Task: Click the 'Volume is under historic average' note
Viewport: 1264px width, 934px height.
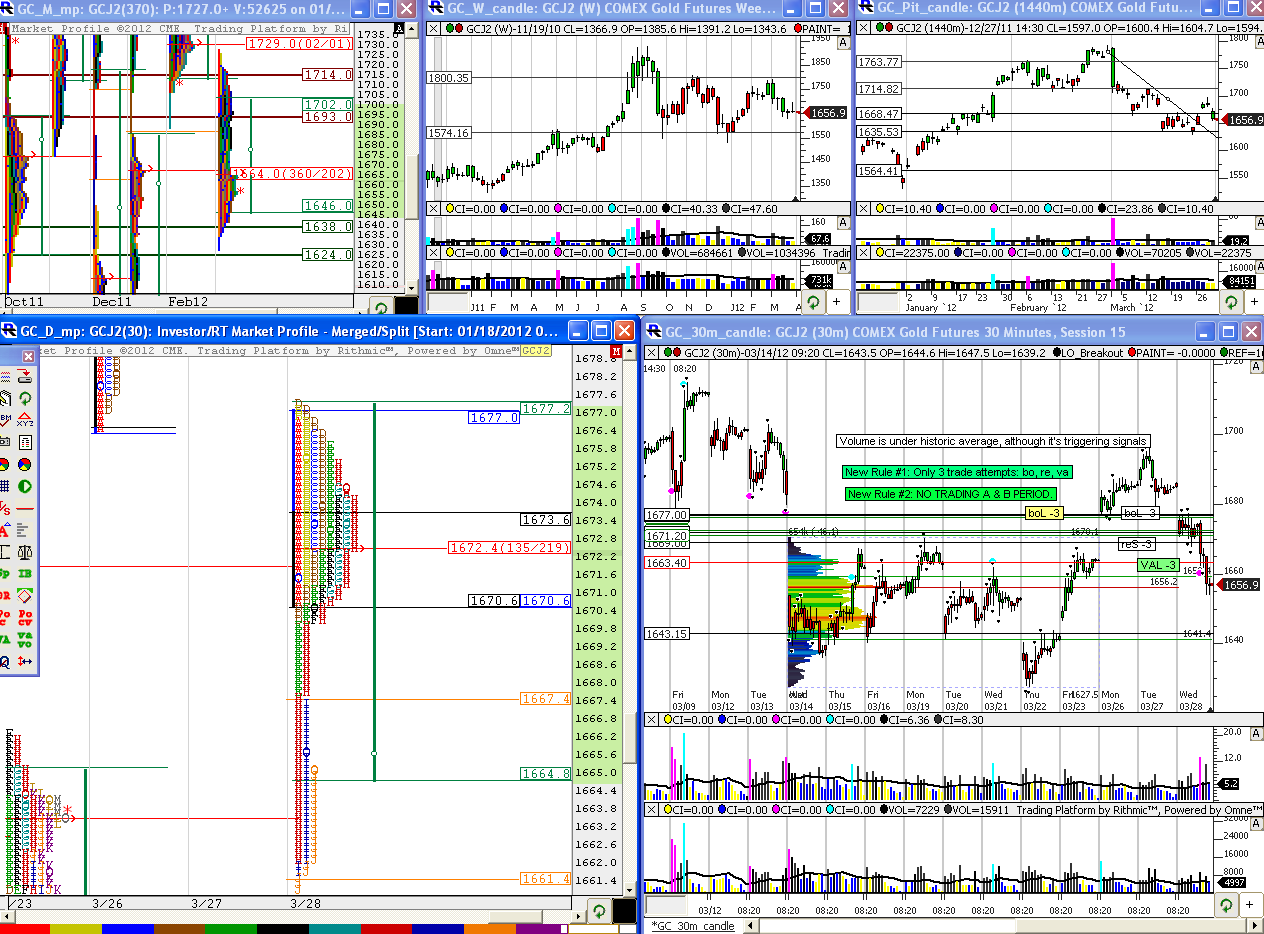Action: [x=993, y=441]
